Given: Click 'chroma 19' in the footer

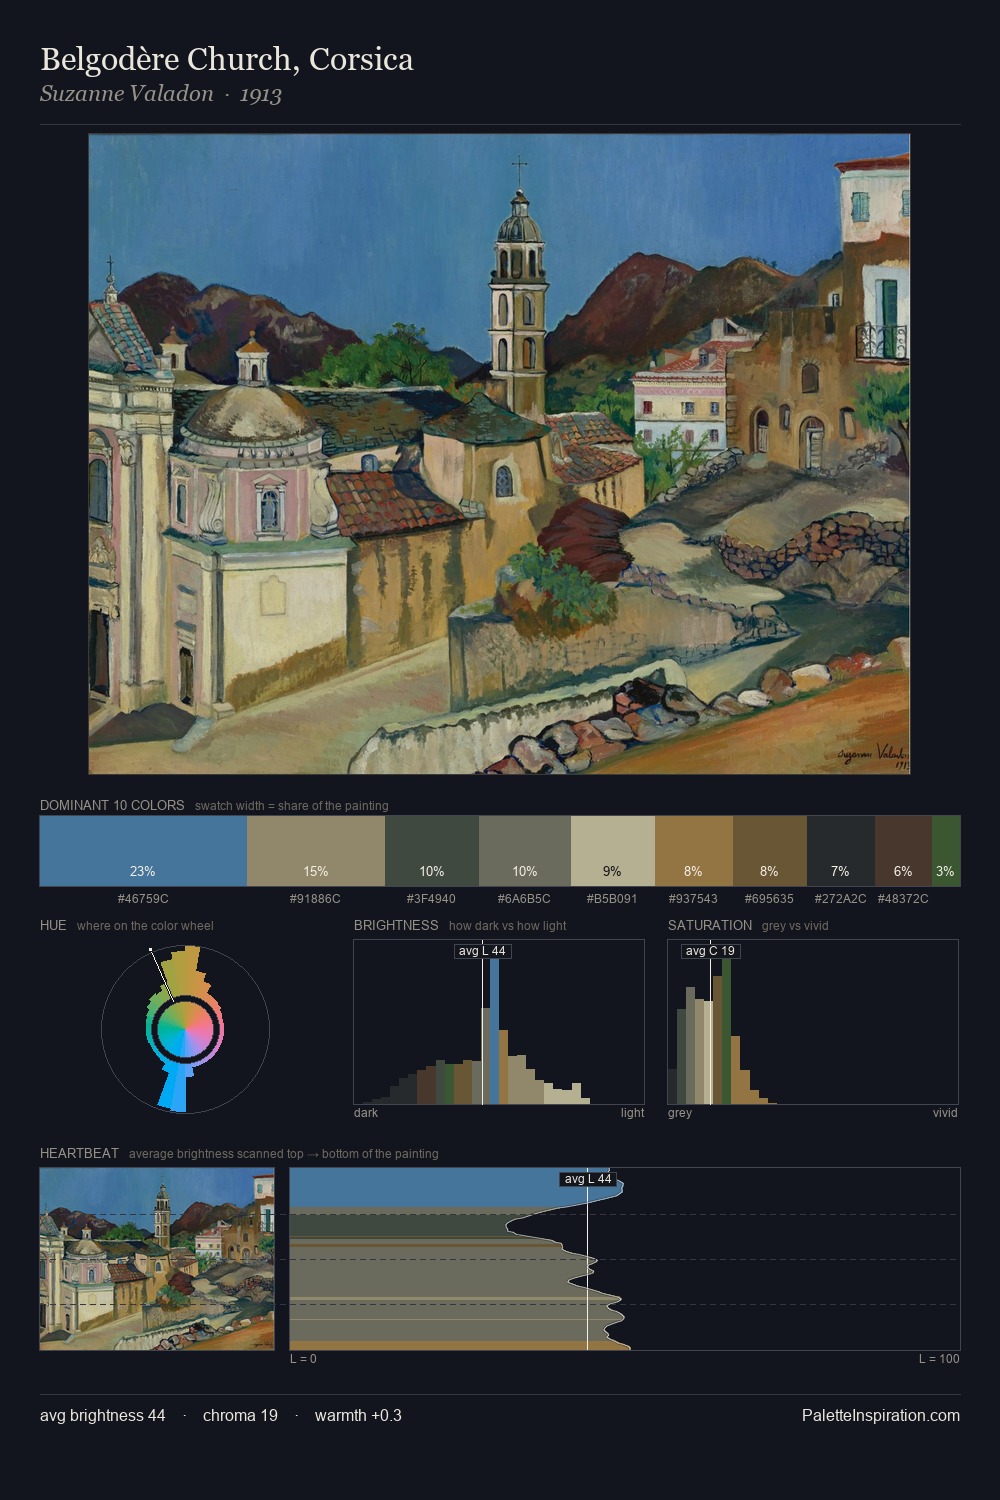Looking at the screenshot, I should [240, 1415].
